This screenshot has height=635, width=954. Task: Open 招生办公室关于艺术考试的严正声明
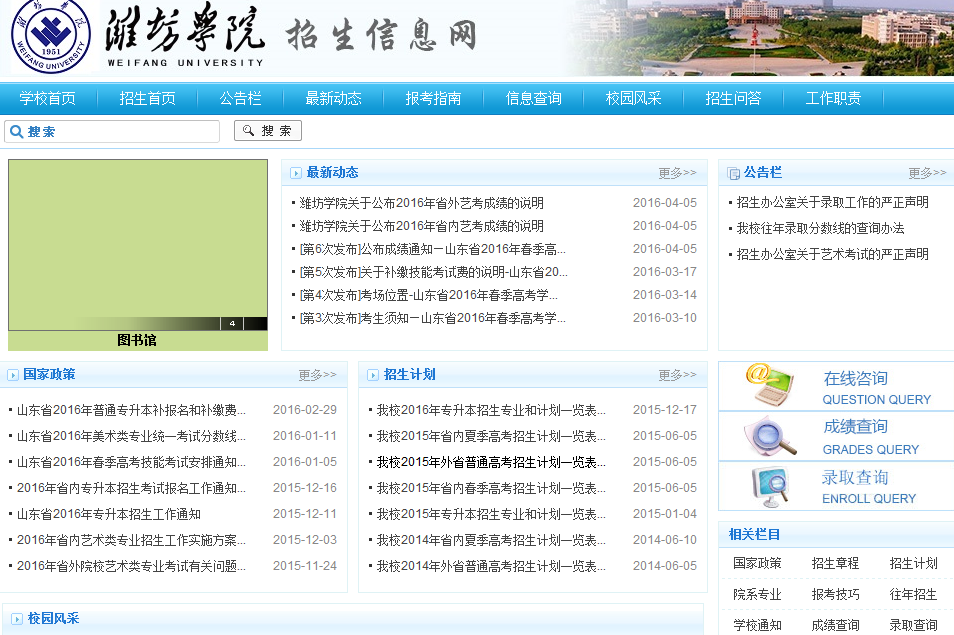coord(832,254)
